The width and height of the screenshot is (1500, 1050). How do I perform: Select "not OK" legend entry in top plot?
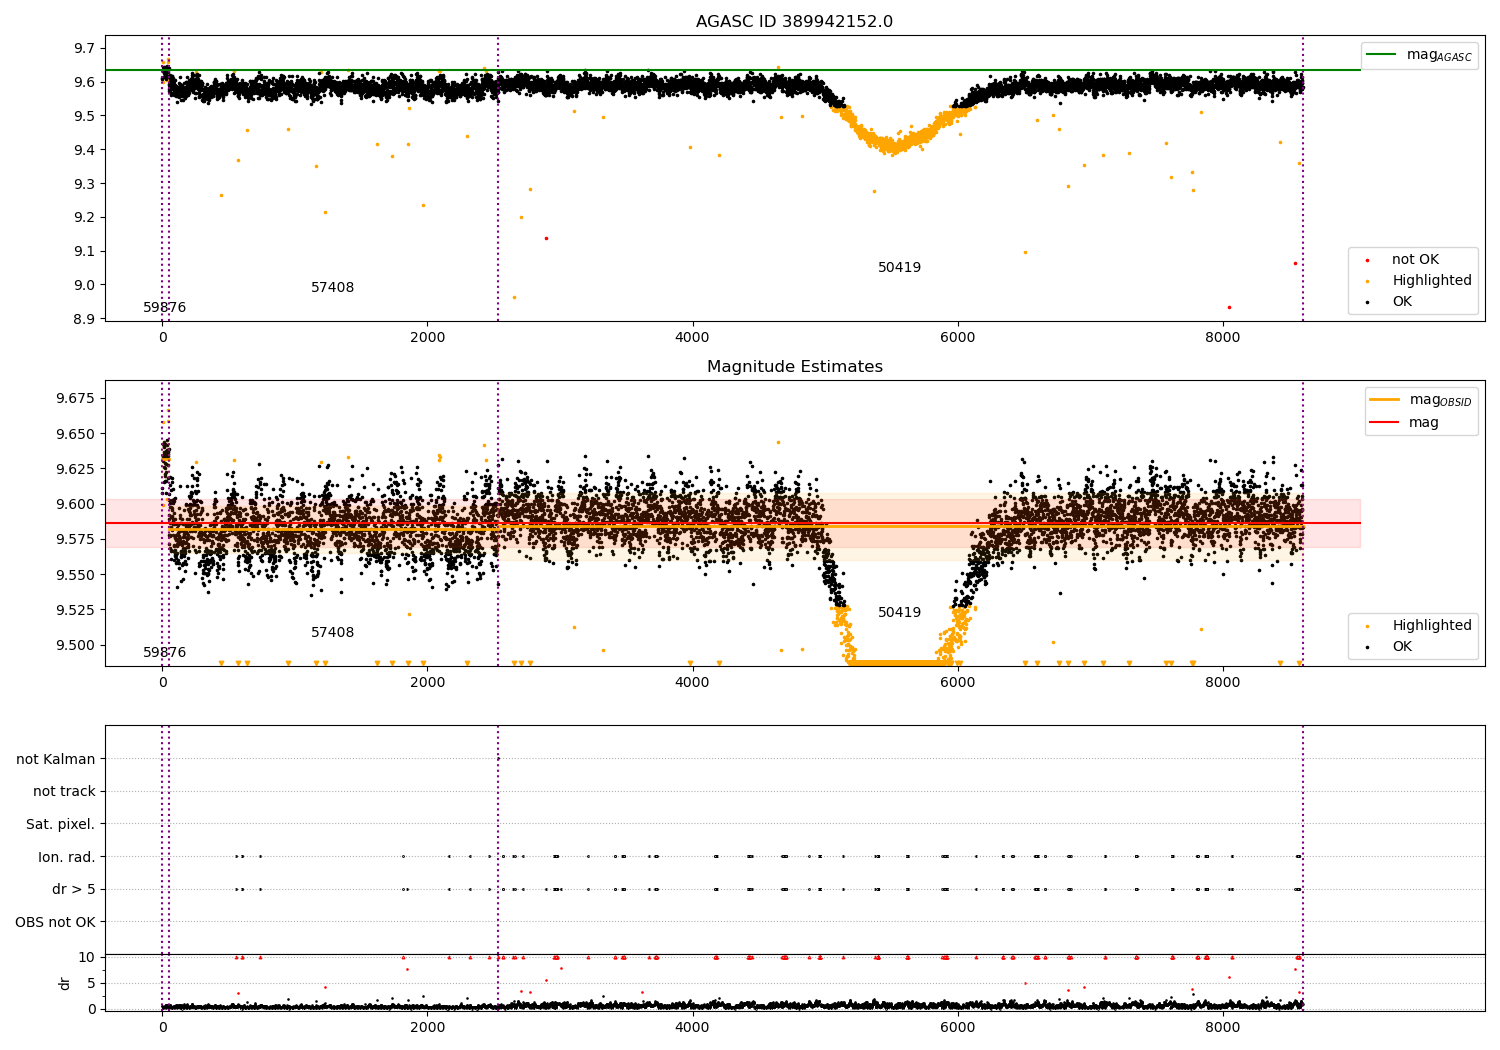[x=1415, y=260]
